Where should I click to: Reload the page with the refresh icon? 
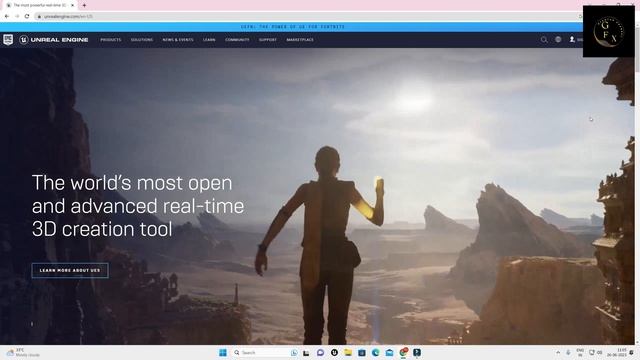pyautogui.click(x=27, y=16)
